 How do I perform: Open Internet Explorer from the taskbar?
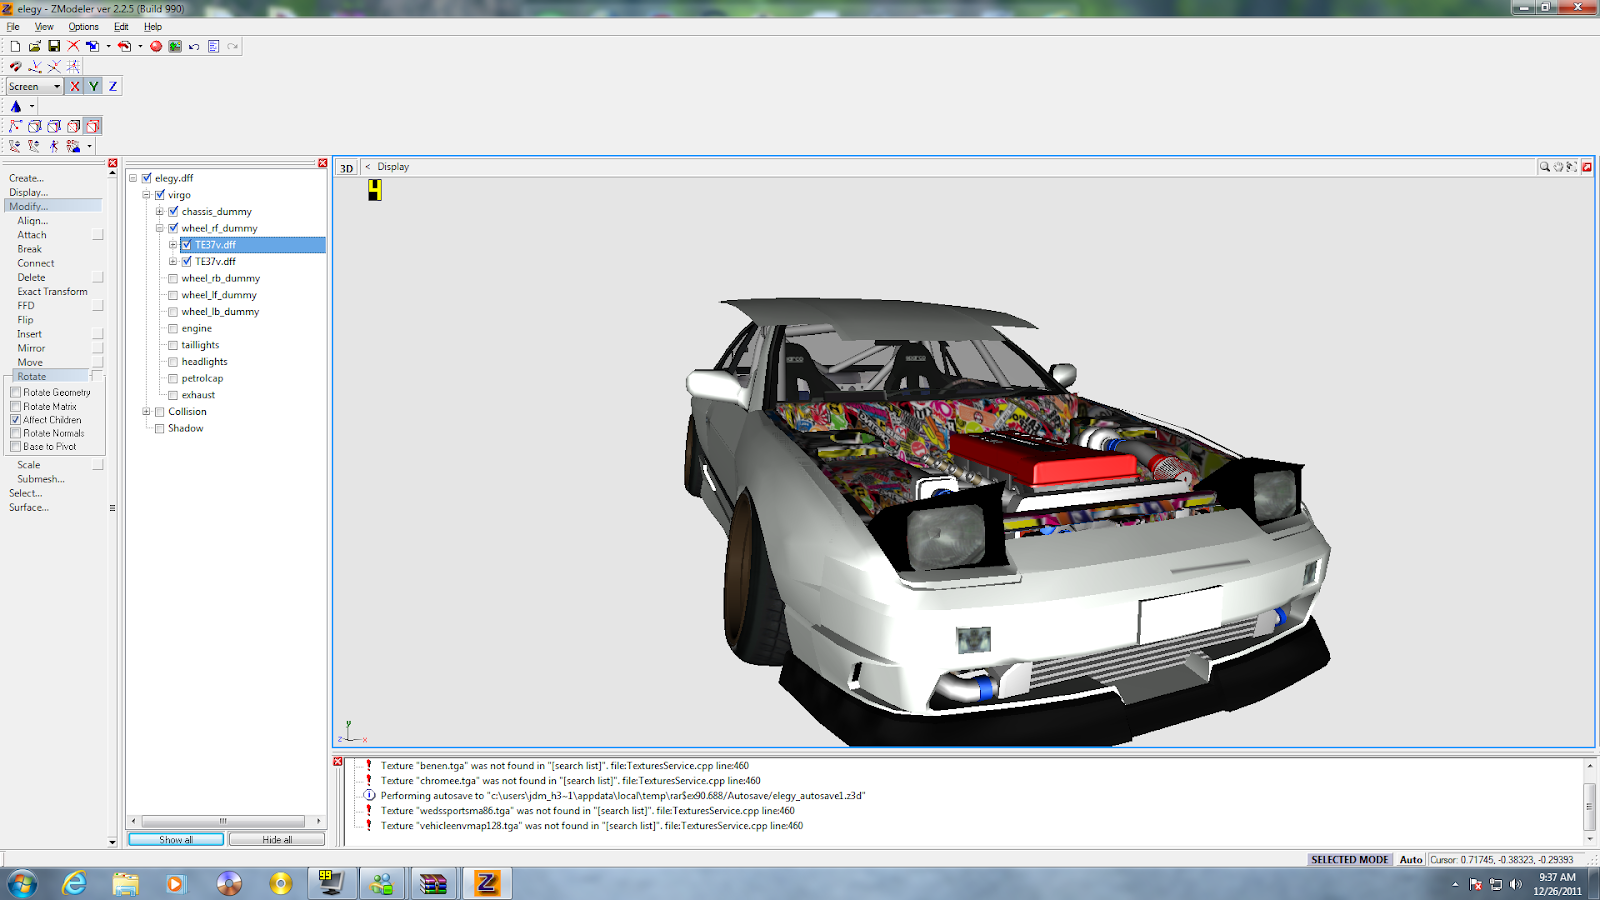(74, 883)
